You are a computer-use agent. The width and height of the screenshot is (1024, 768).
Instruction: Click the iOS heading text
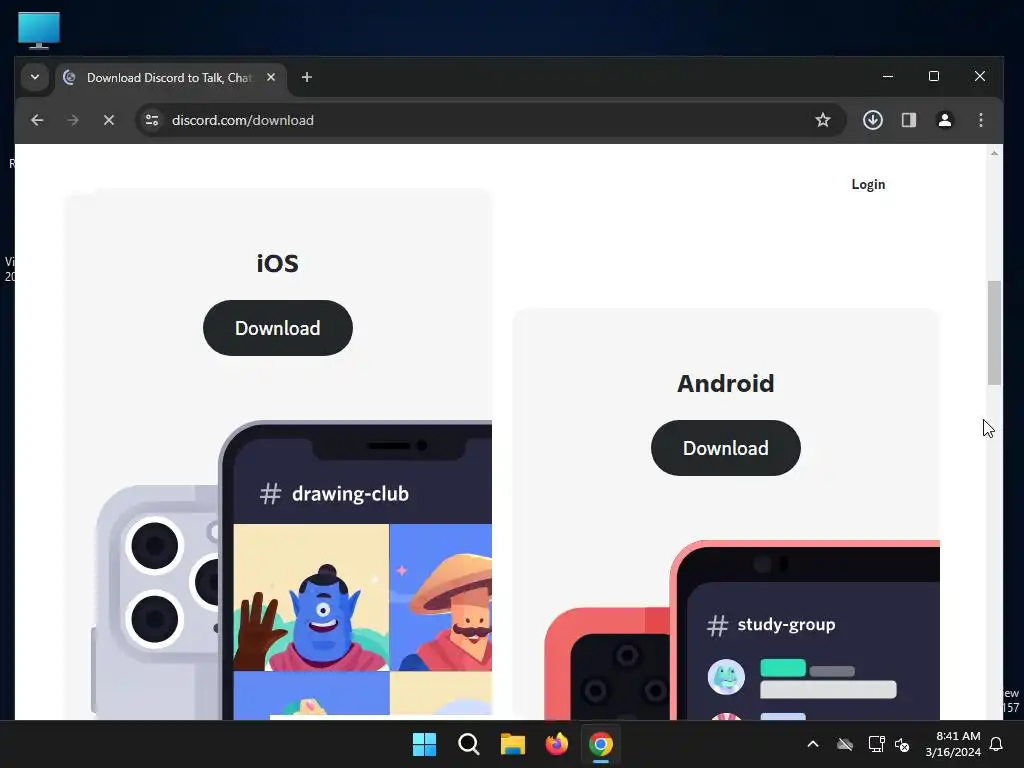[278, 263]
